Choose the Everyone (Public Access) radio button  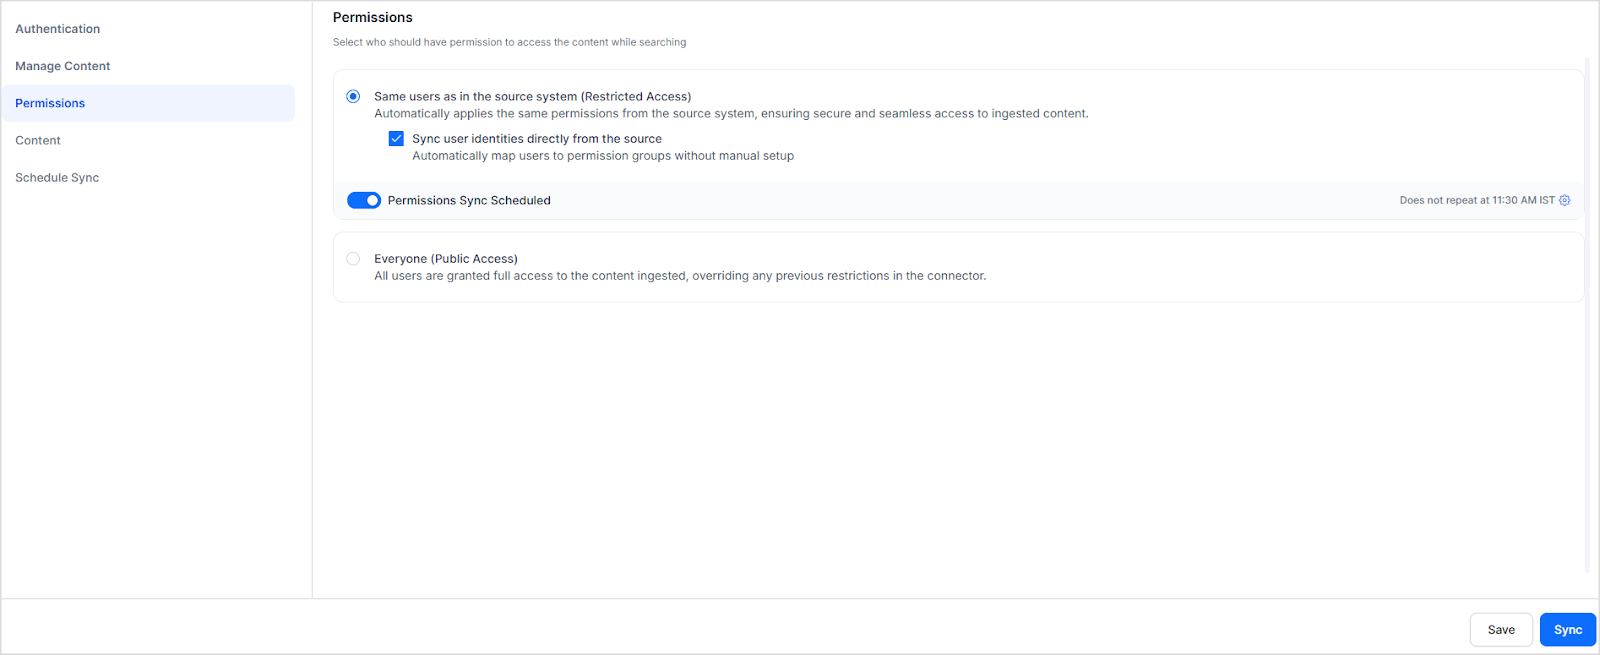tap(353, 259)
